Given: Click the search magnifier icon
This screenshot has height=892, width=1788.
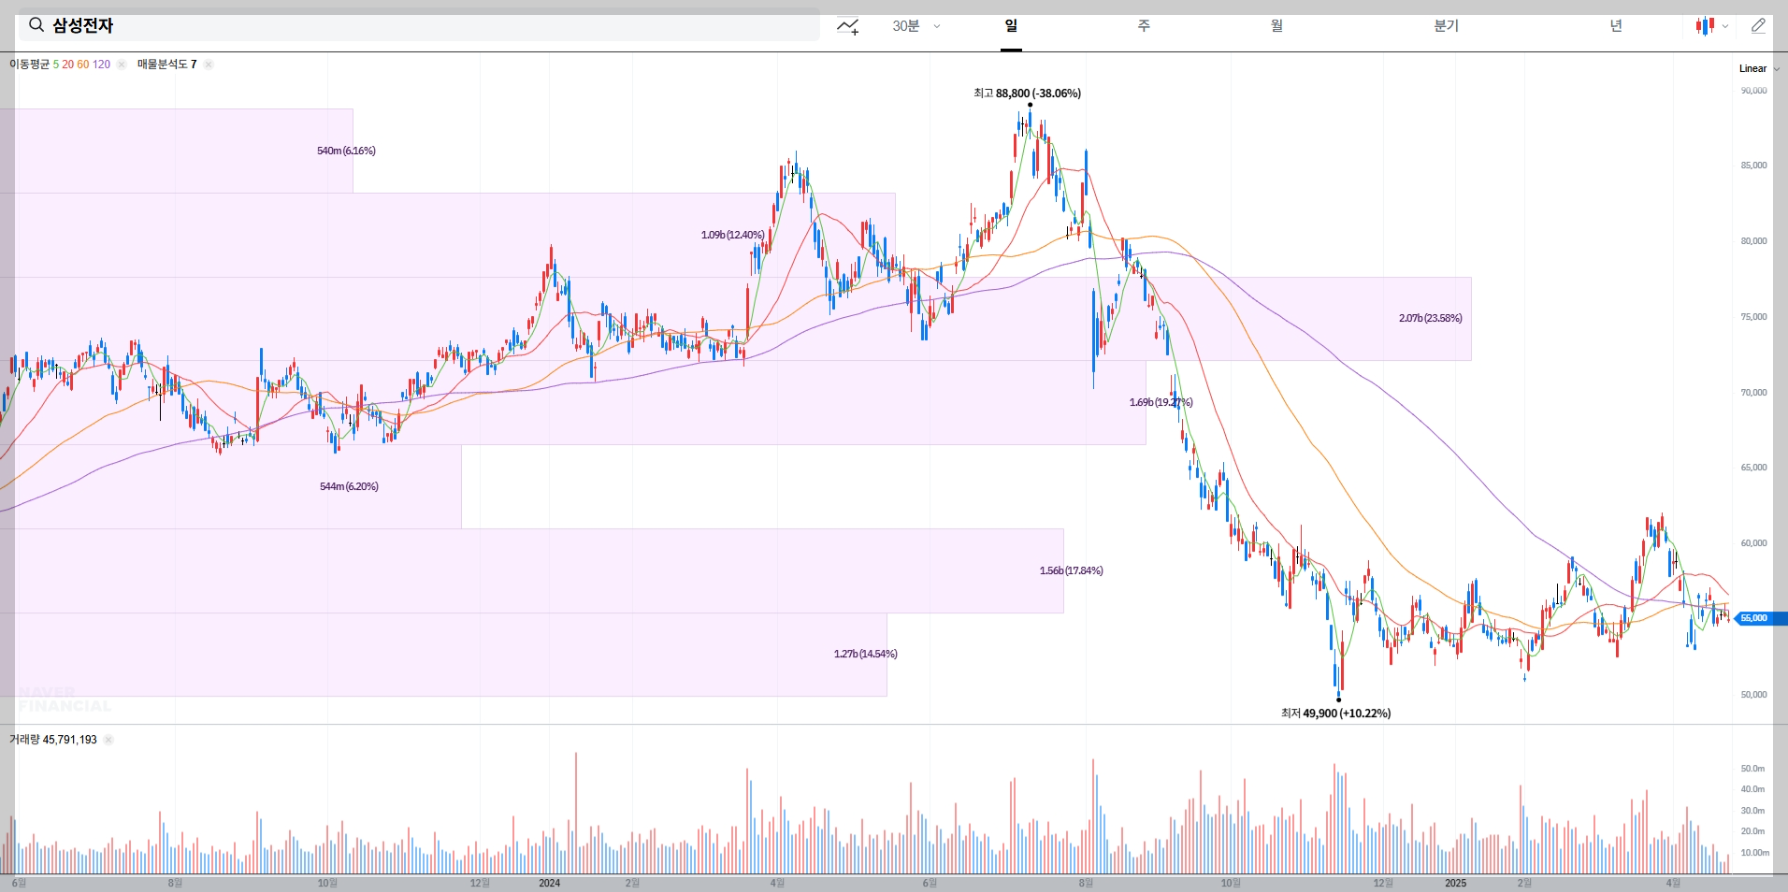Looking at the screenshot, I should (36, 25).
